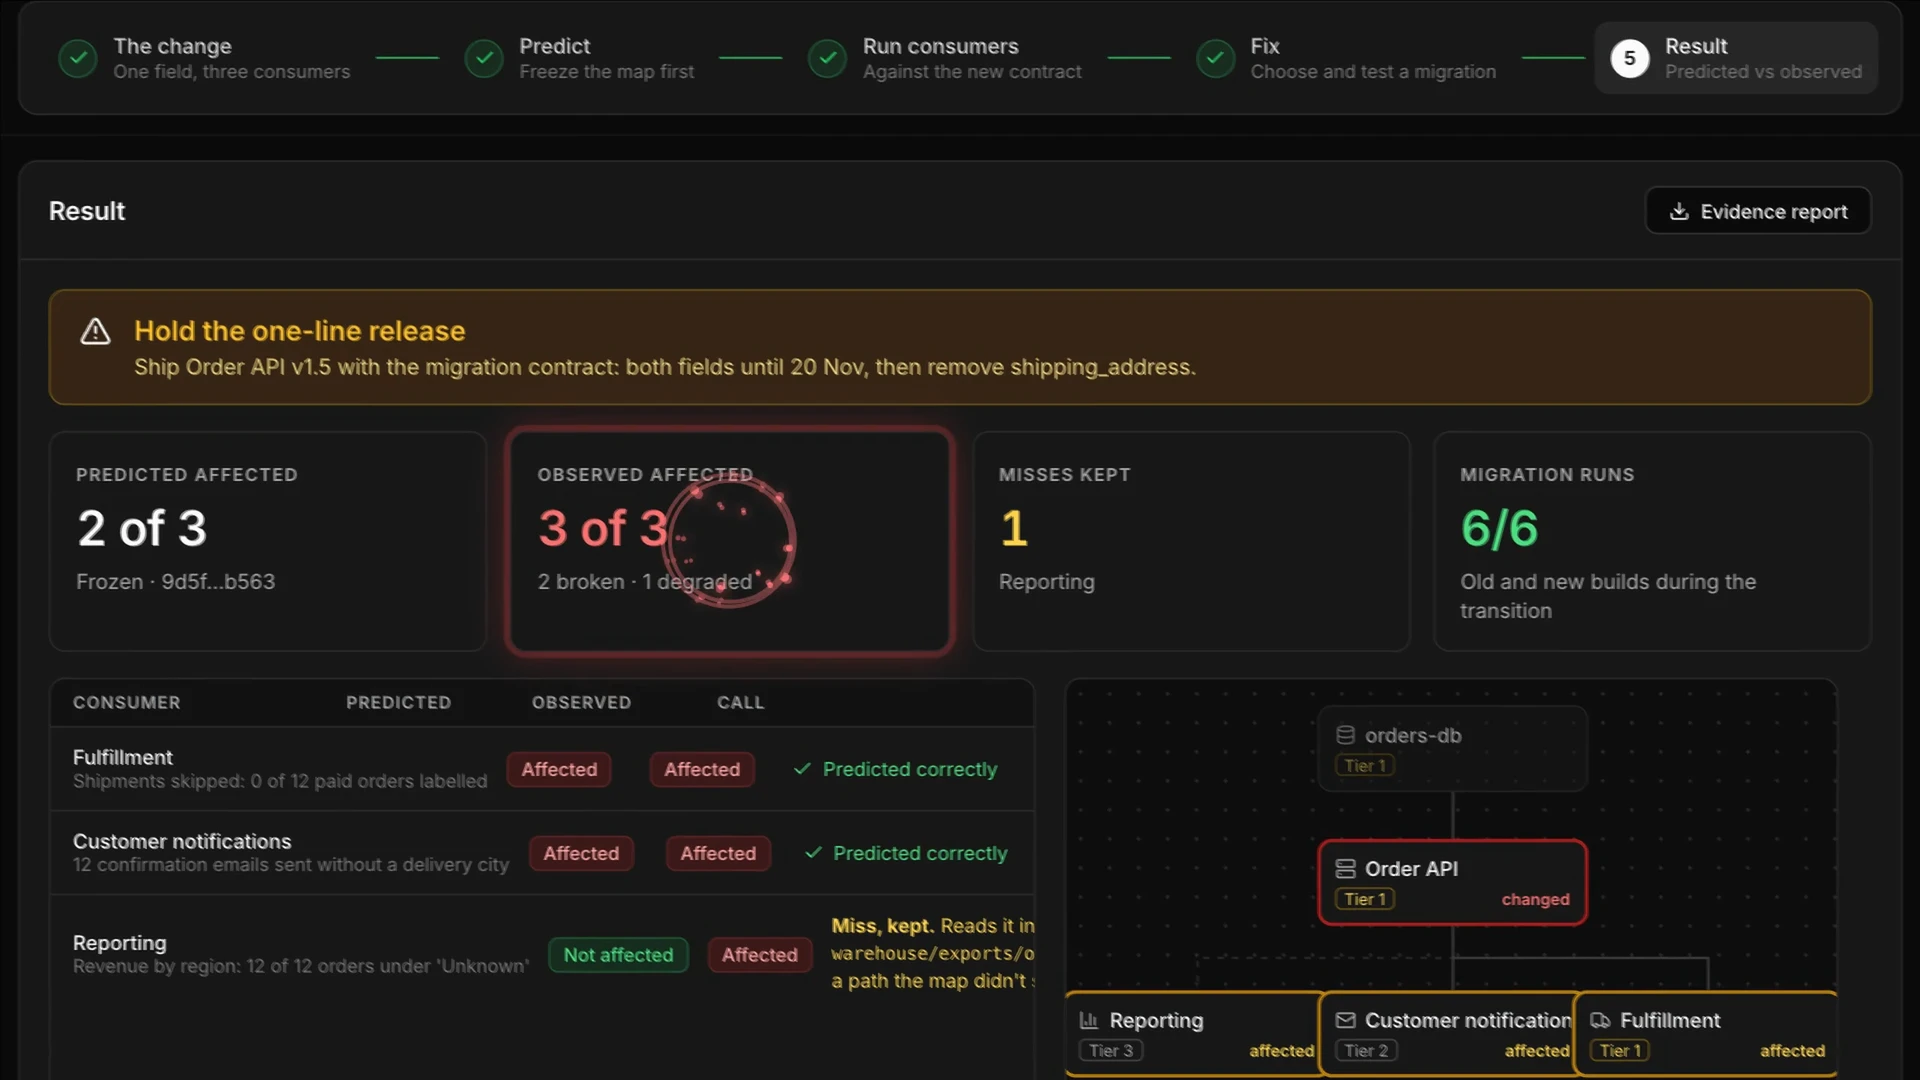
Task: Click the checkmark in Customer notifications' Predicted correctly
Action: pyautogui.click(x=813, y=853)
